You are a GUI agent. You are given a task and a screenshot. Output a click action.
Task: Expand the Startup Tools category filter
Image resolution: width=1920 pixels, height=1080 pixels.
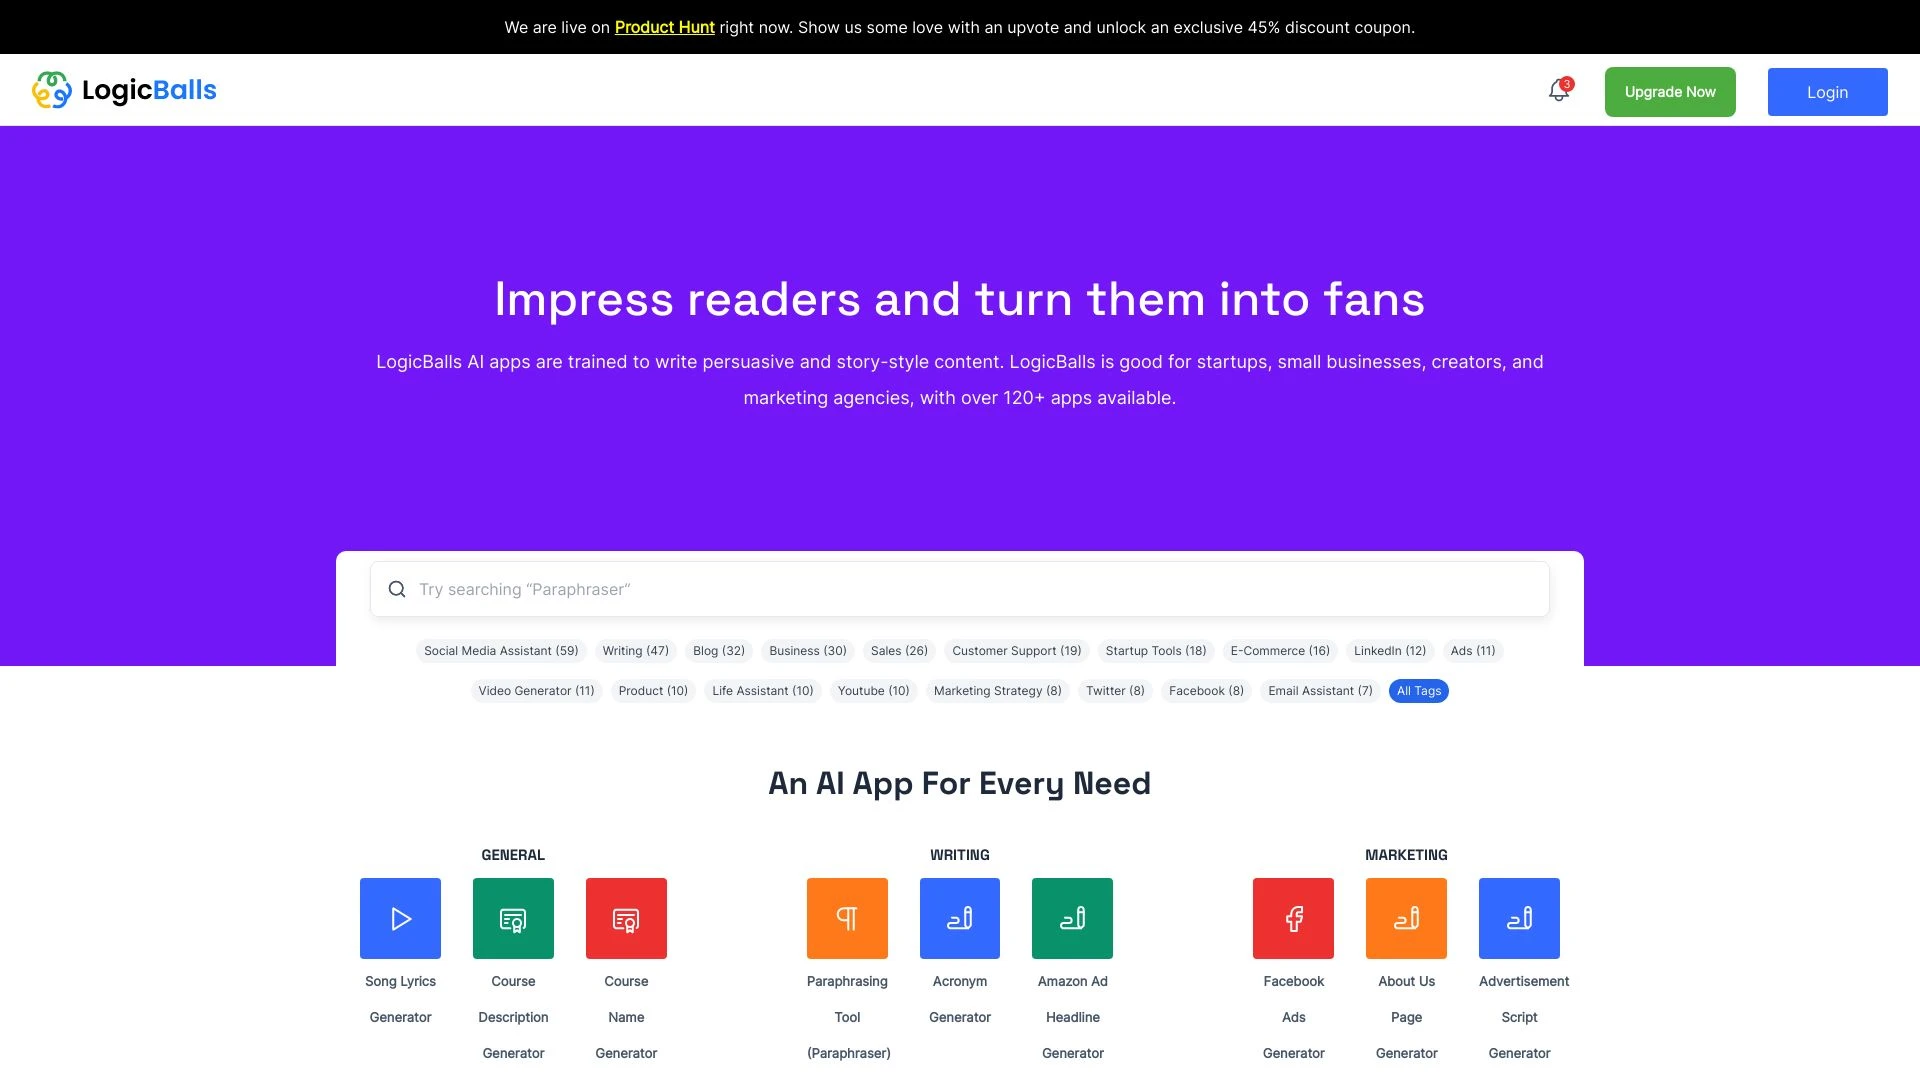click(1155, 649)
